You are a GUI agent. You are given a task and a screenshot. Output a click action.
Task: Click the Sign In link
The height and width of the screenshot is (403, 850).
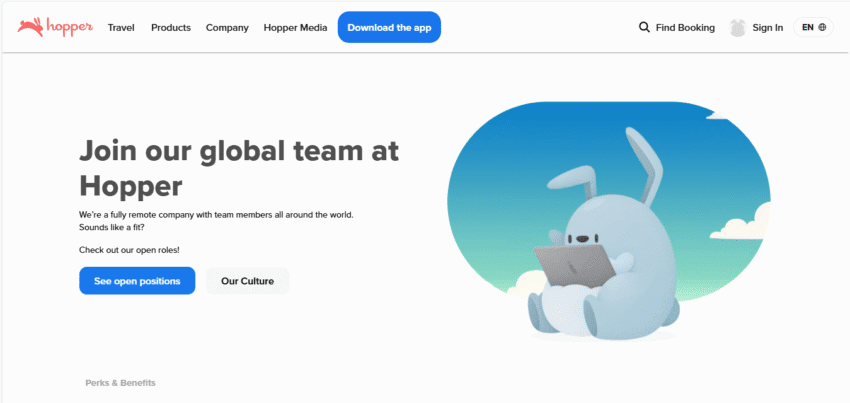coord(768,28)
